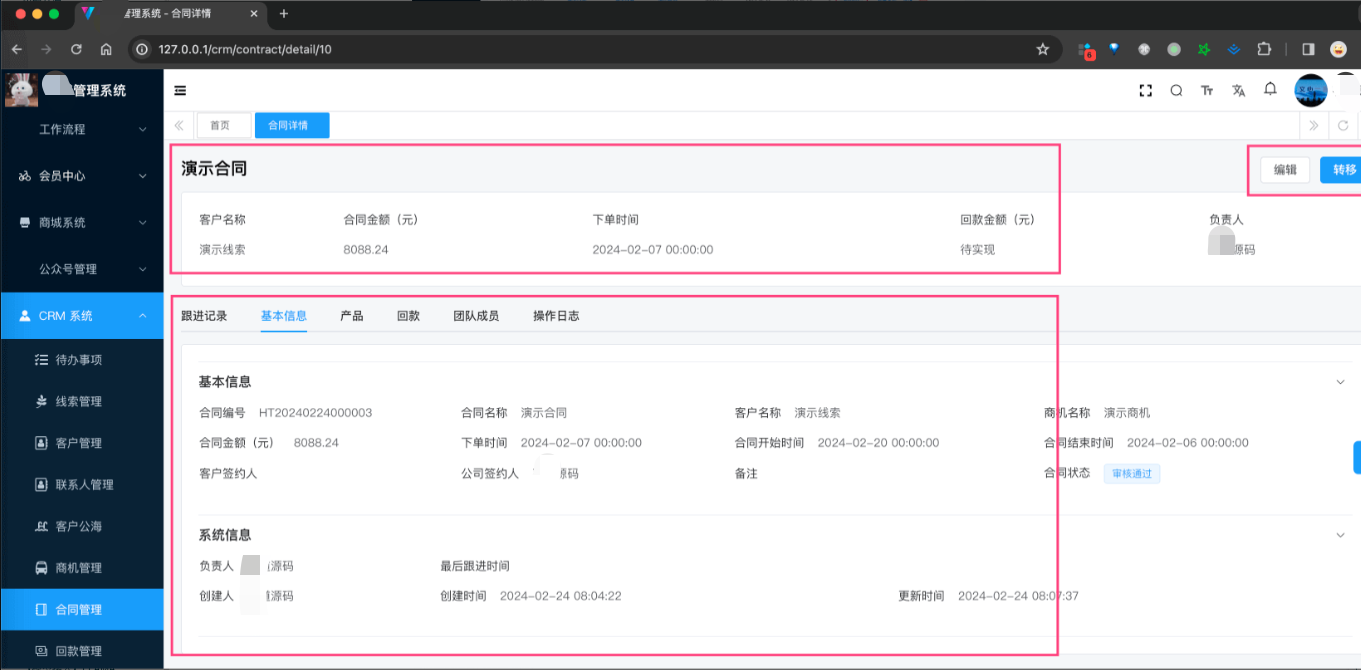Viewport: 1361px width, 670px height.
Task: Click the 演示合同 page title
Action: pos(214,169)
